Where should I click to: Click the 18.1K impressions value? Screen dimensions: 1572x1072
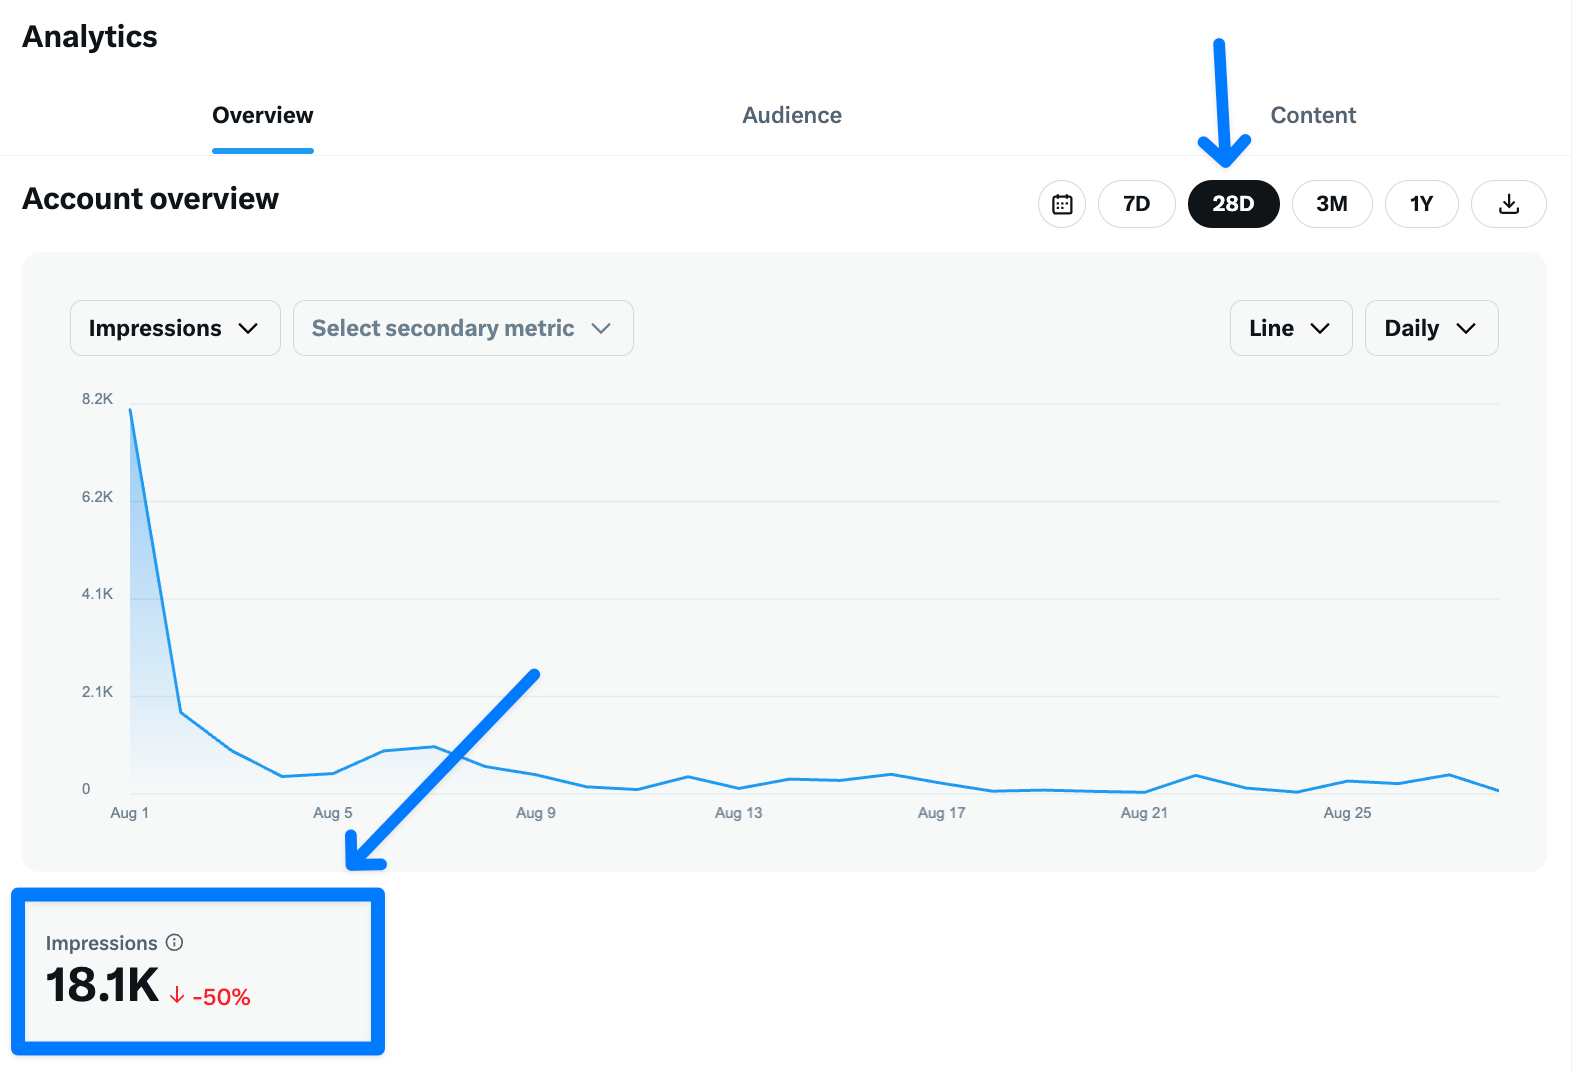(103, 985)
